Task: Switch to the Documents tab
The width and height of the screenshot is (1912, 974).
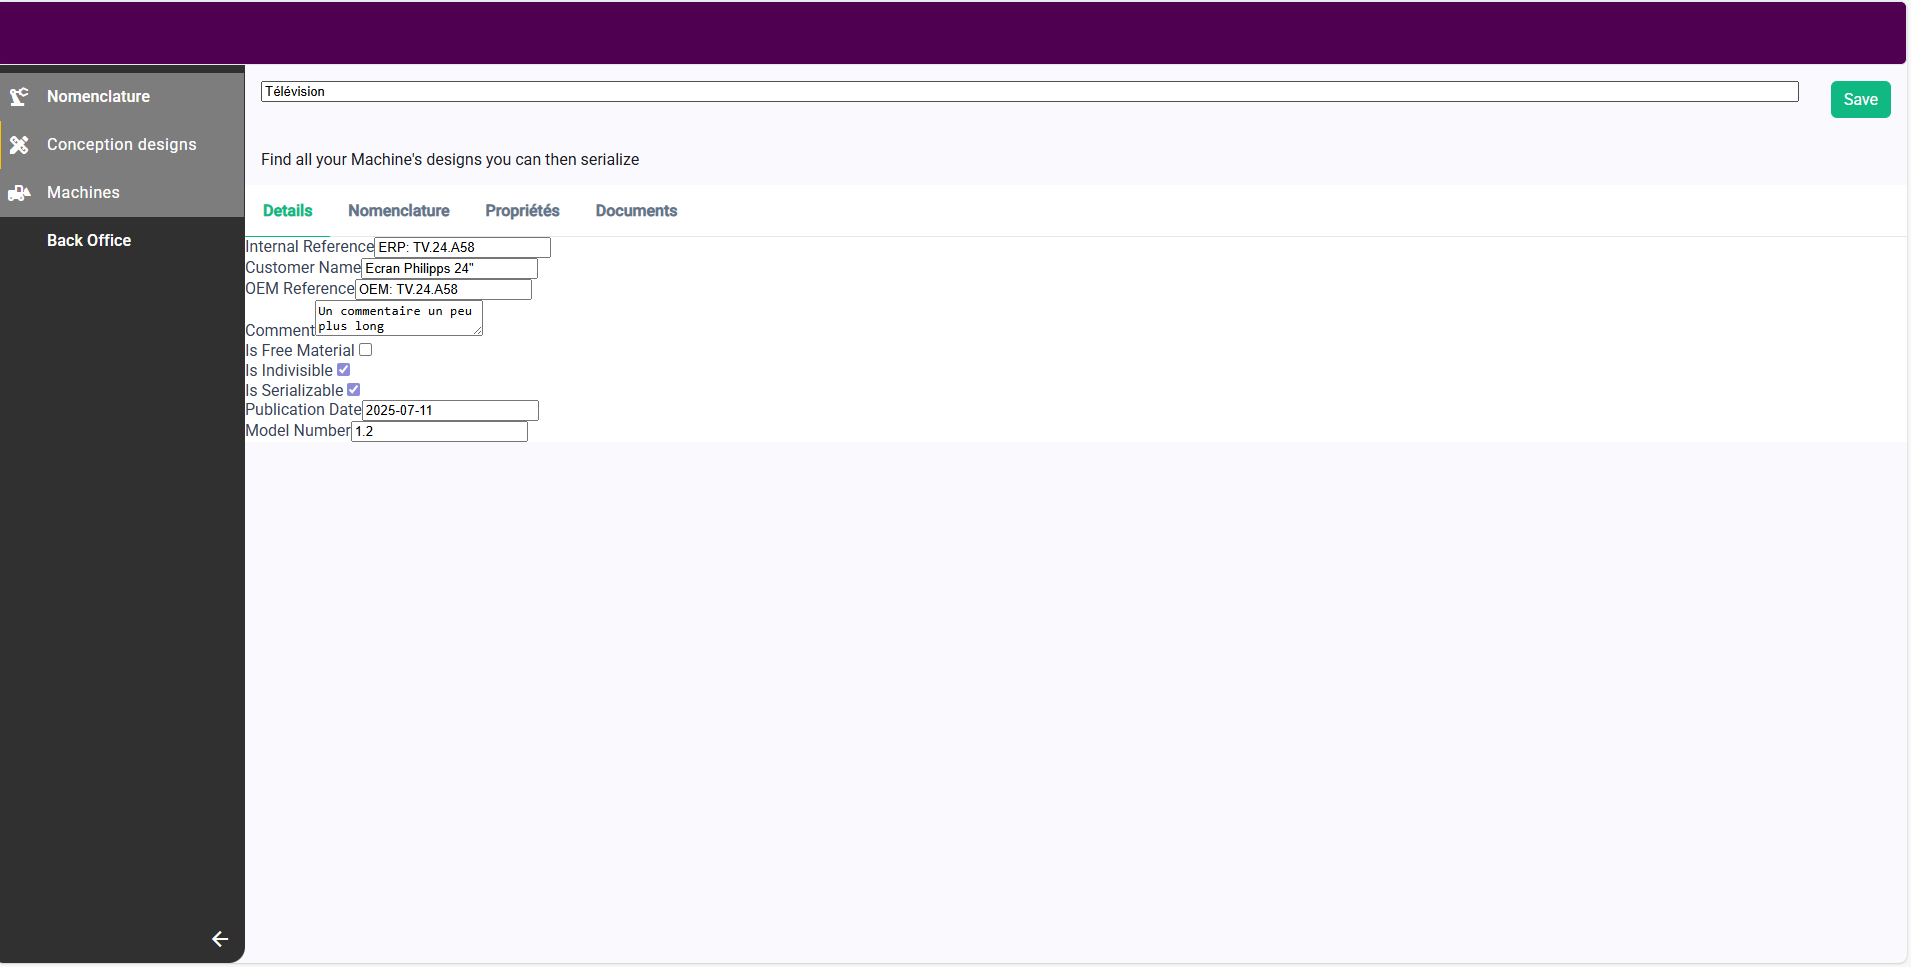Action: point(636,211)
